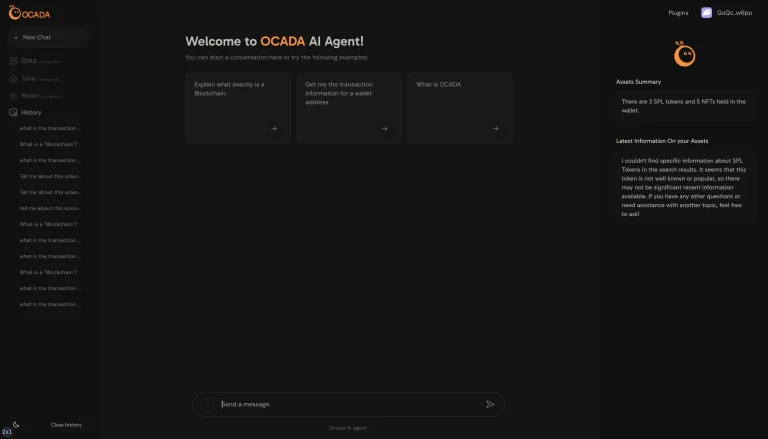This screenshot has width=768, height=439.
Task: Focus the 'Send a message' input field
Action: [x=348, y=404]
